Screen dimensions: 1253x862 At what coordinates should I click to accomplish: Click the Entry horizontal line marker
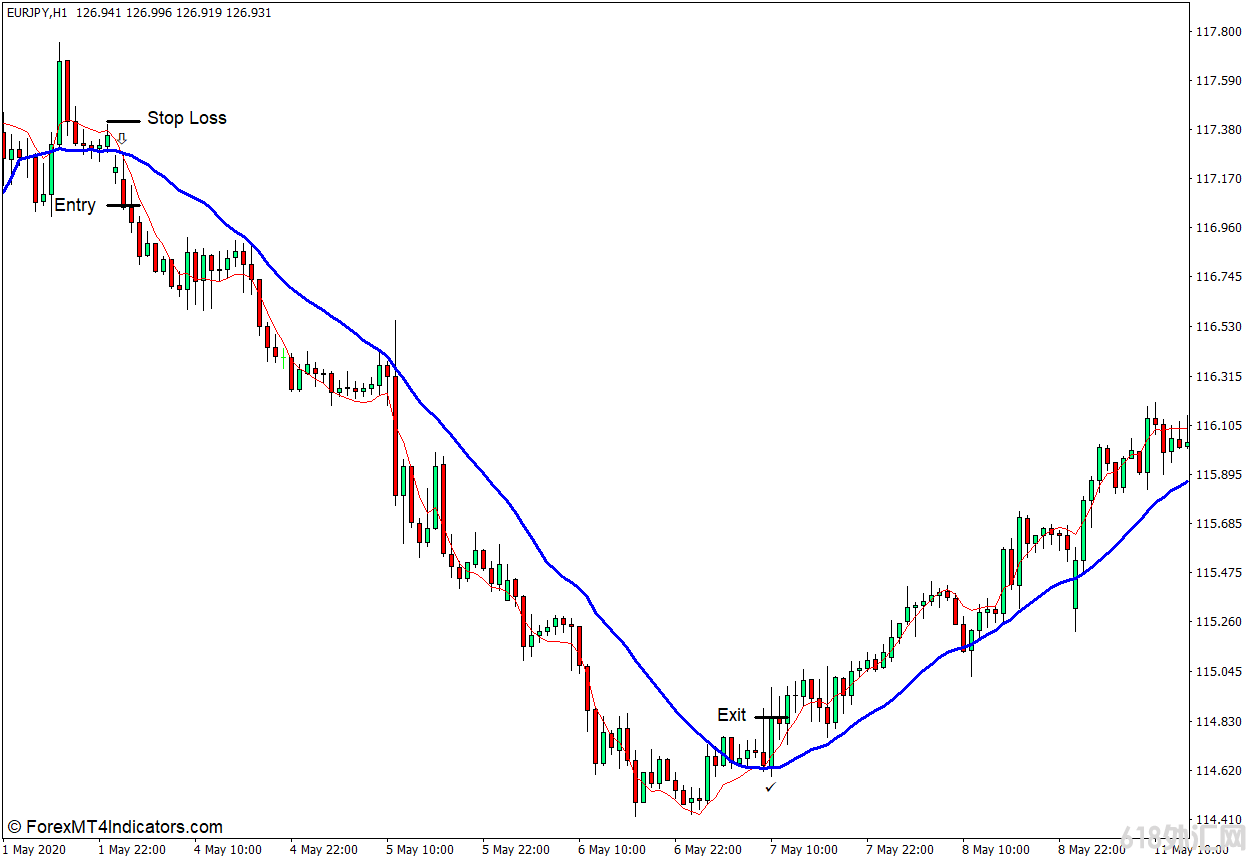point(123,205)
